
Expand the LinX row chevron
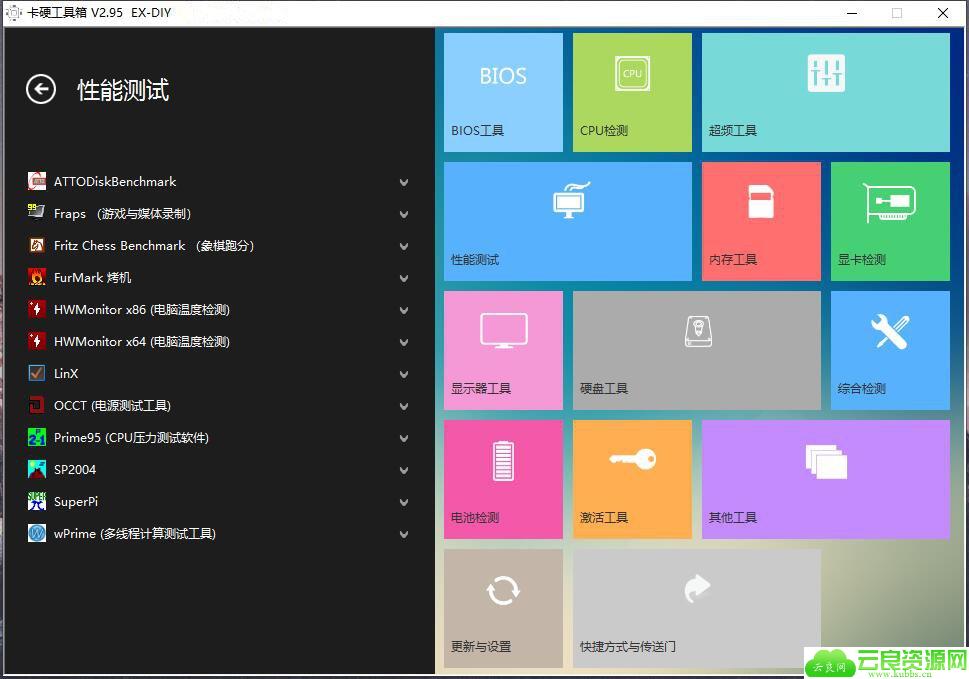[x=404, y=374]
